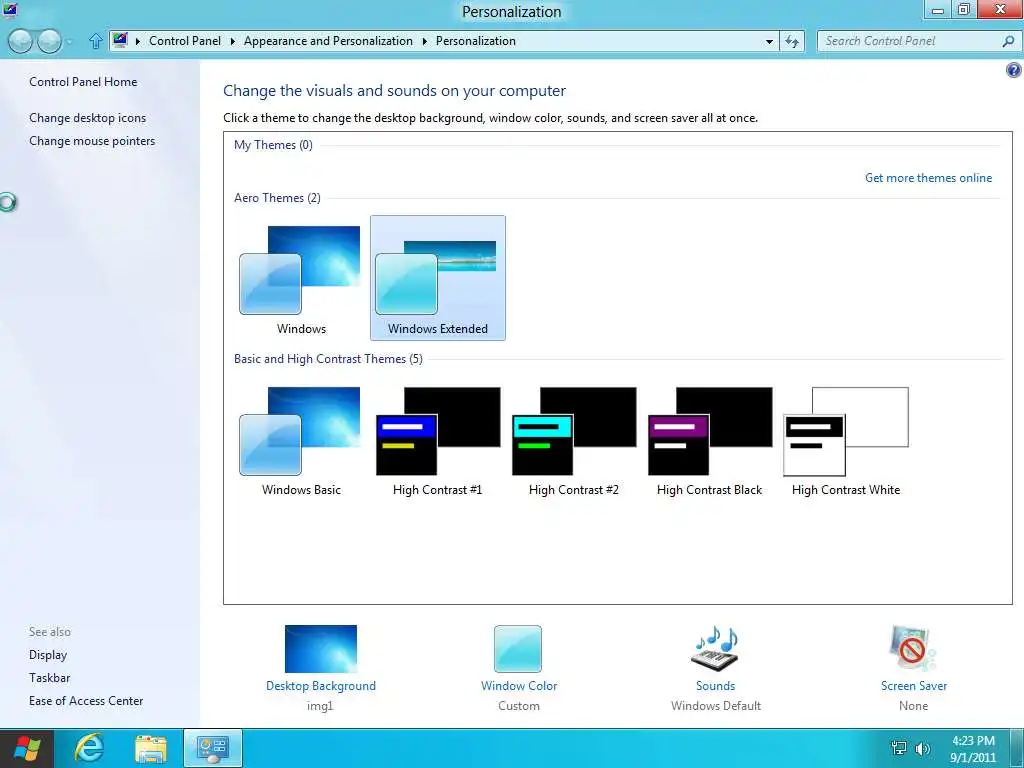Open the Screen Saver icon
This screenshot has height=768, width=1024.
coord(912,648)
